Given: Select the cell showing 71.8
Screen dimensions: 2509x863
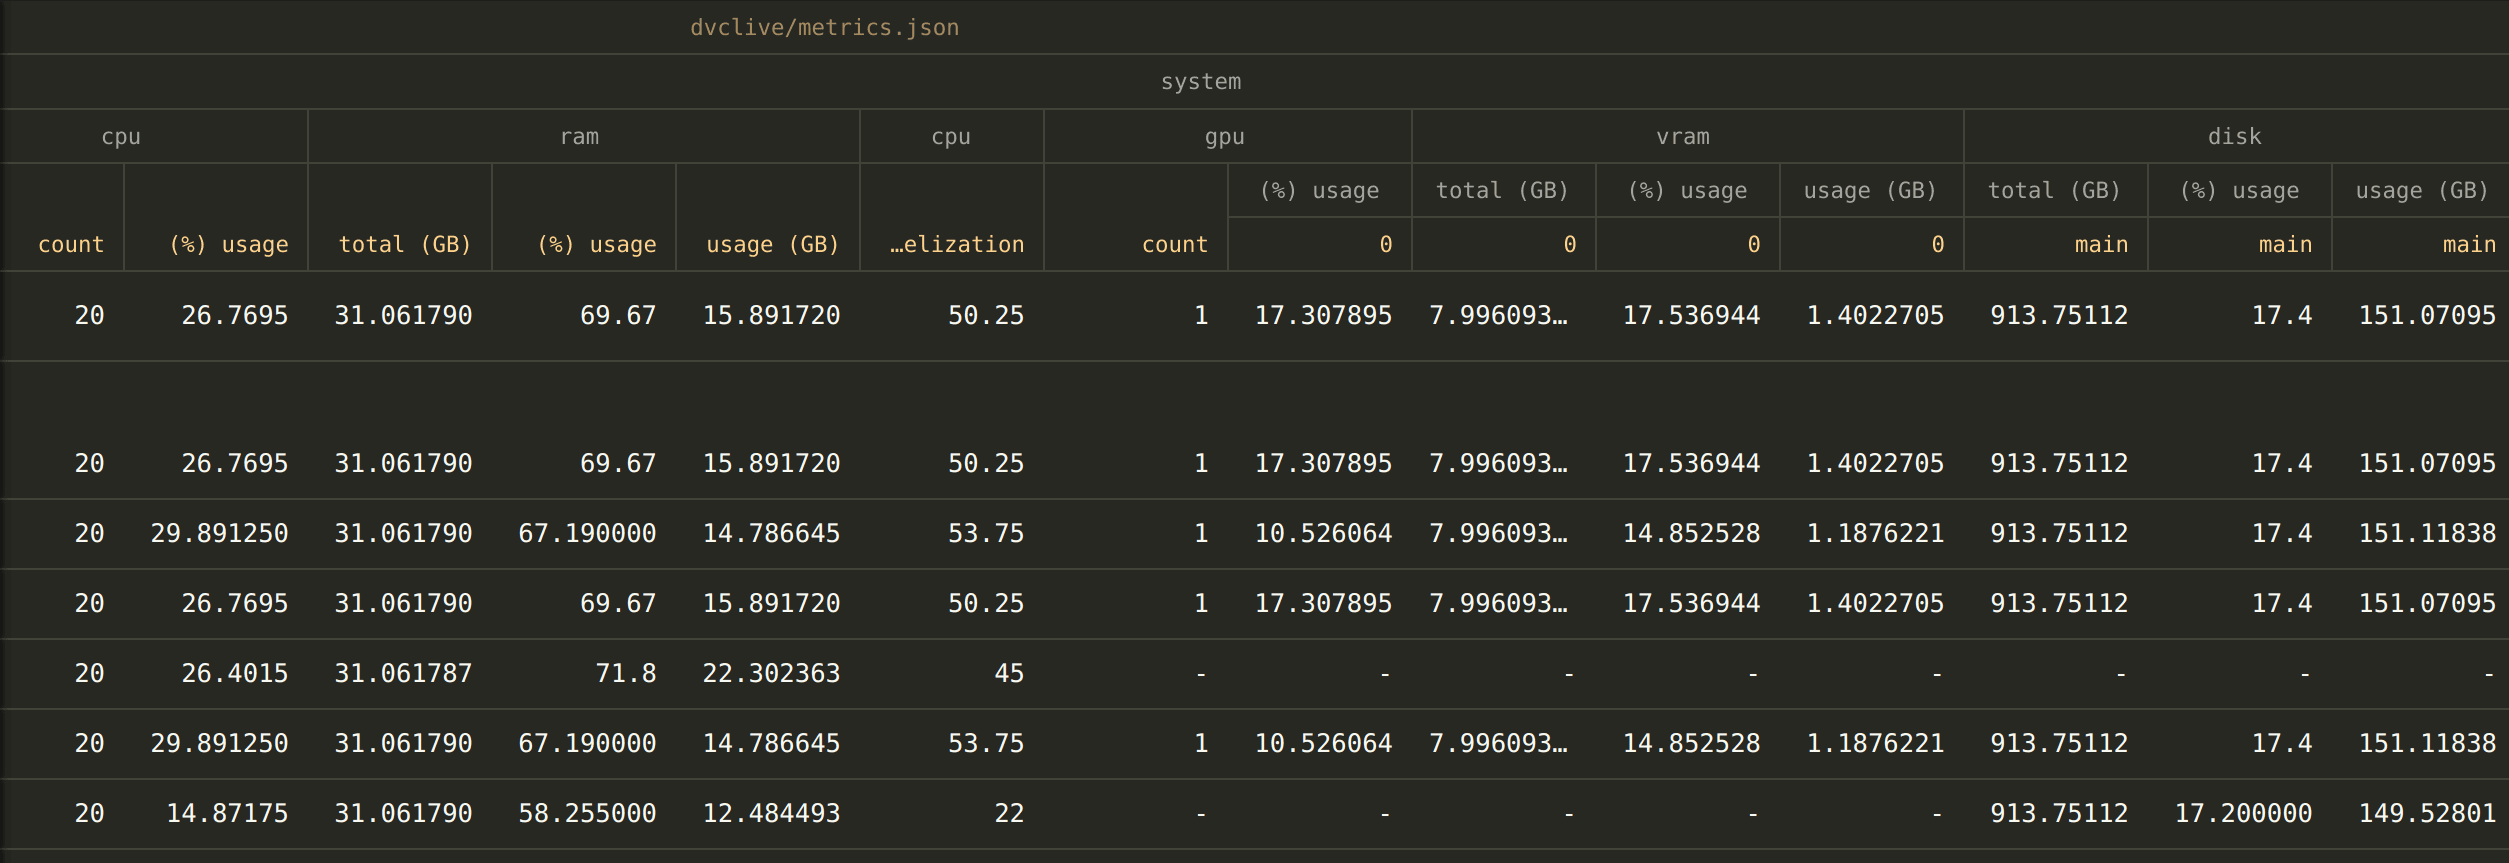Looking at the screenshot, I should (625, 674).
